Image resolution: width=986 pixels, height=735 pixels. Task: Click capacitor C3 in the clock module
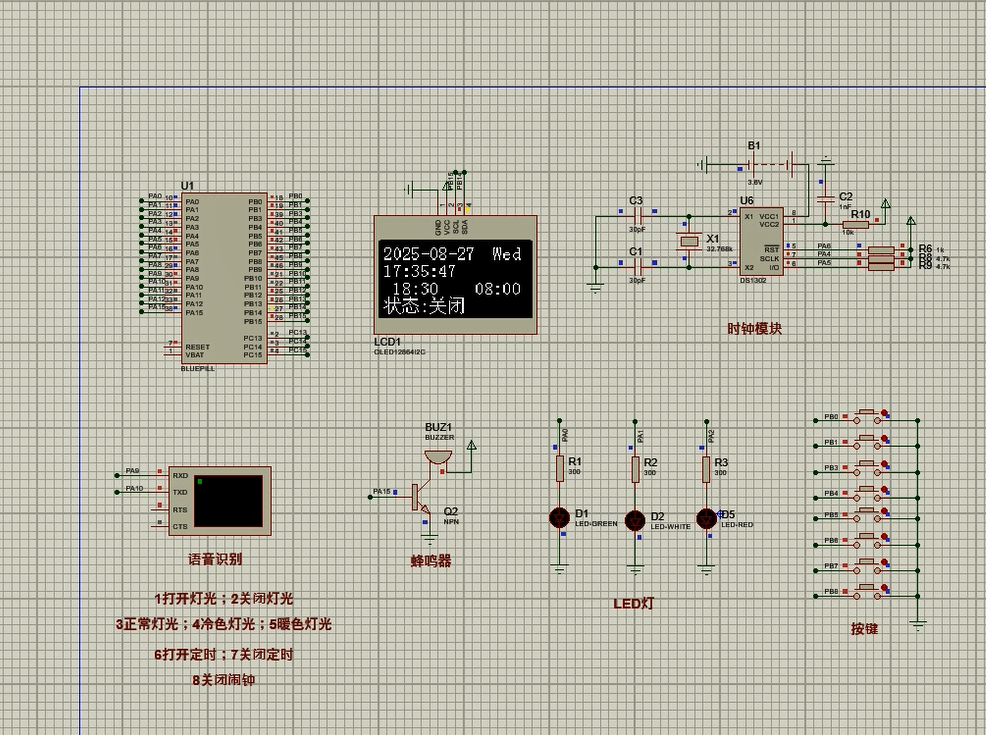pyautogui.click(x=636, y=216)
